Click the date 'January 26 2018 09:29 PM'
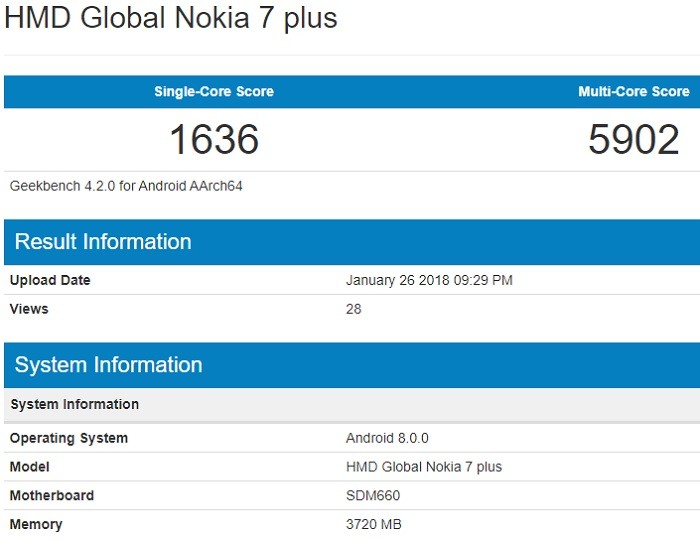 (429, 280)
